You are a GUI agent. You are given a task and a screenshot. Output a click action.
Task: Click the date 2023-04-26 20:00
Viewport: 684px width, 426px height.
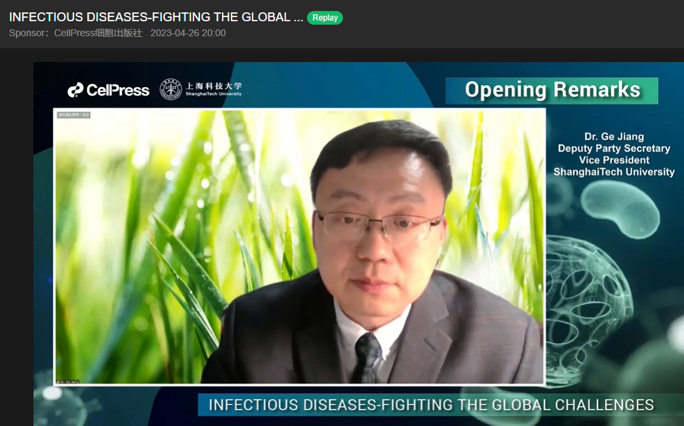(x=188, y=33)
